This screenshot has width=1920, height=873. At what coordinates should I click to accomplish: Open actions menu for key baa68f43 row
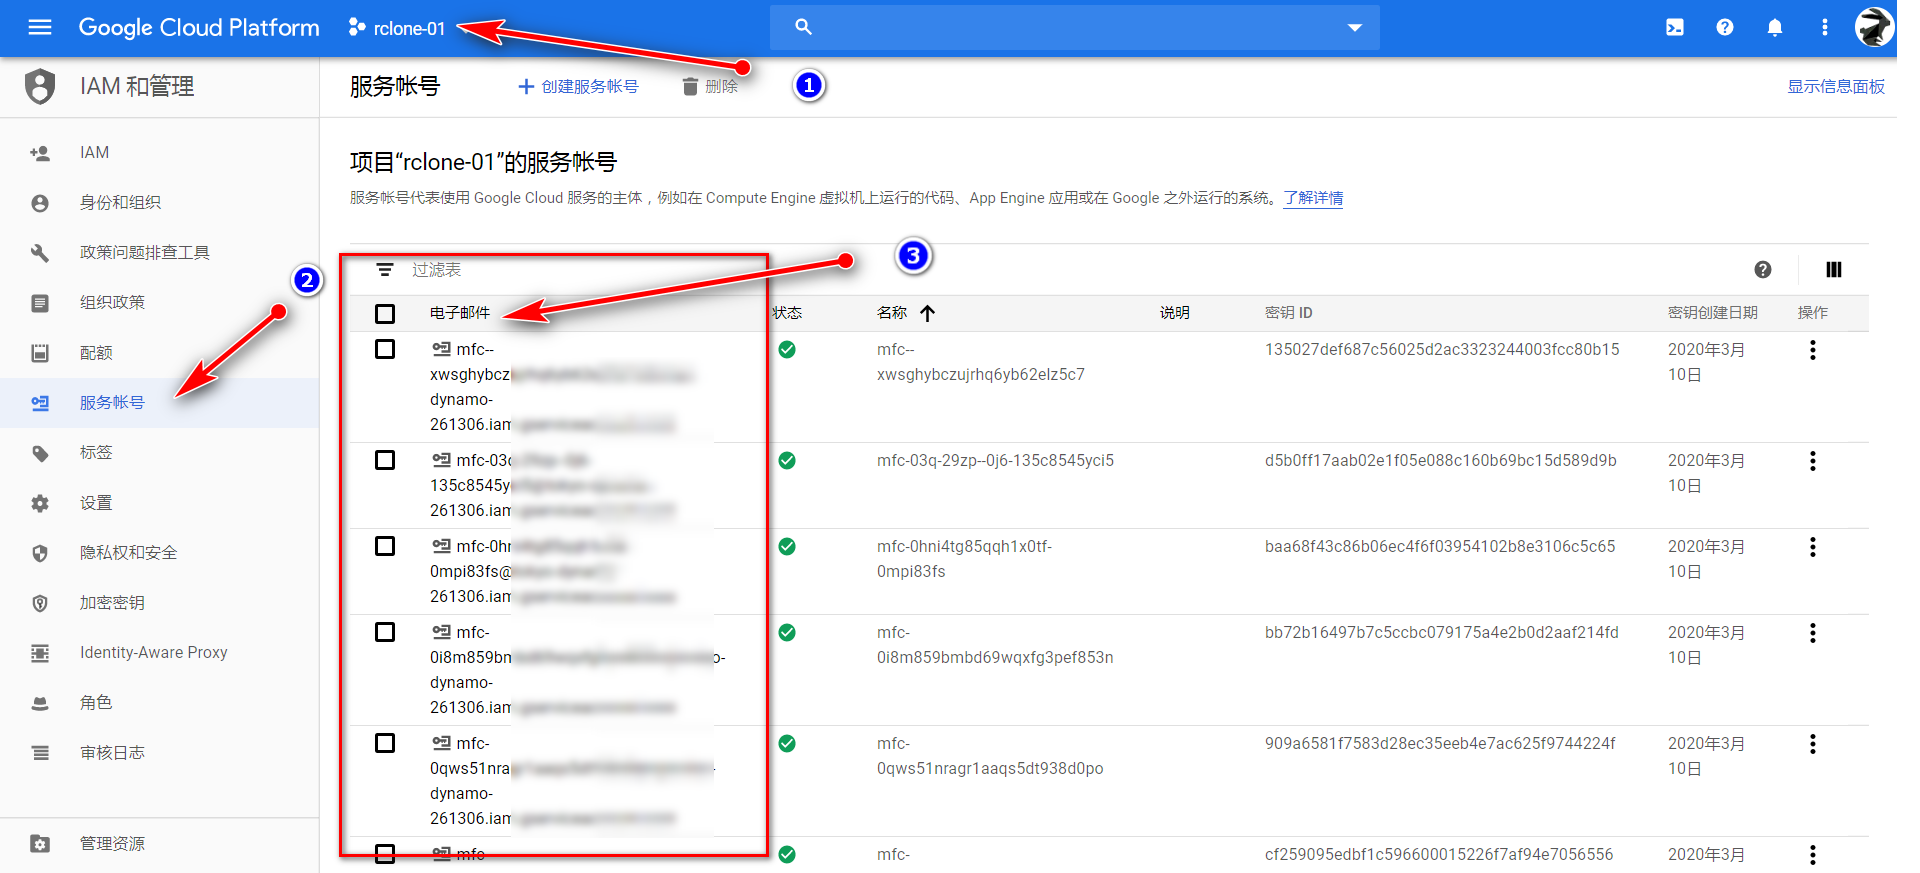(x=1813, y=547)
